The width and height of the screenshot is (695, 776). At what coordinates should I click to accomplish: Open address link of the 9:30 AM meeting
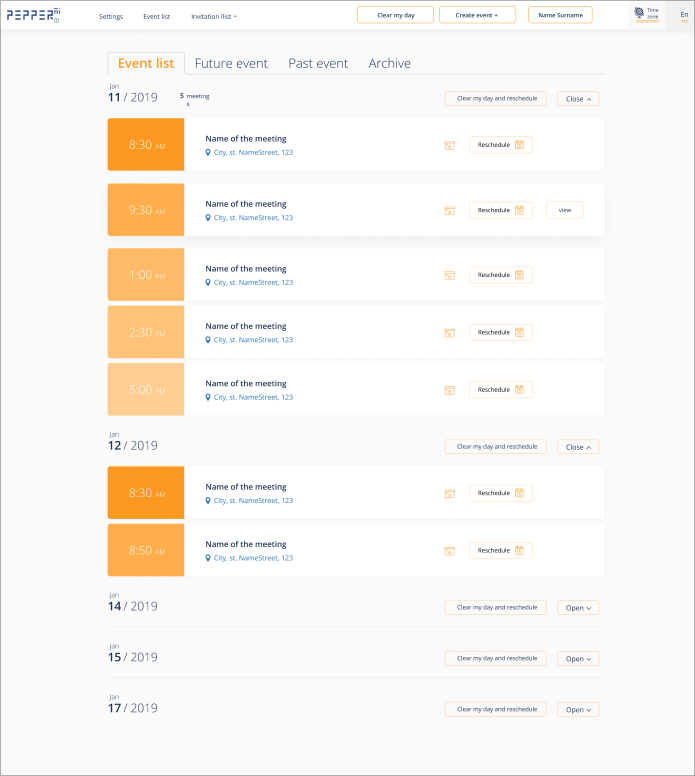click(253, 218)
